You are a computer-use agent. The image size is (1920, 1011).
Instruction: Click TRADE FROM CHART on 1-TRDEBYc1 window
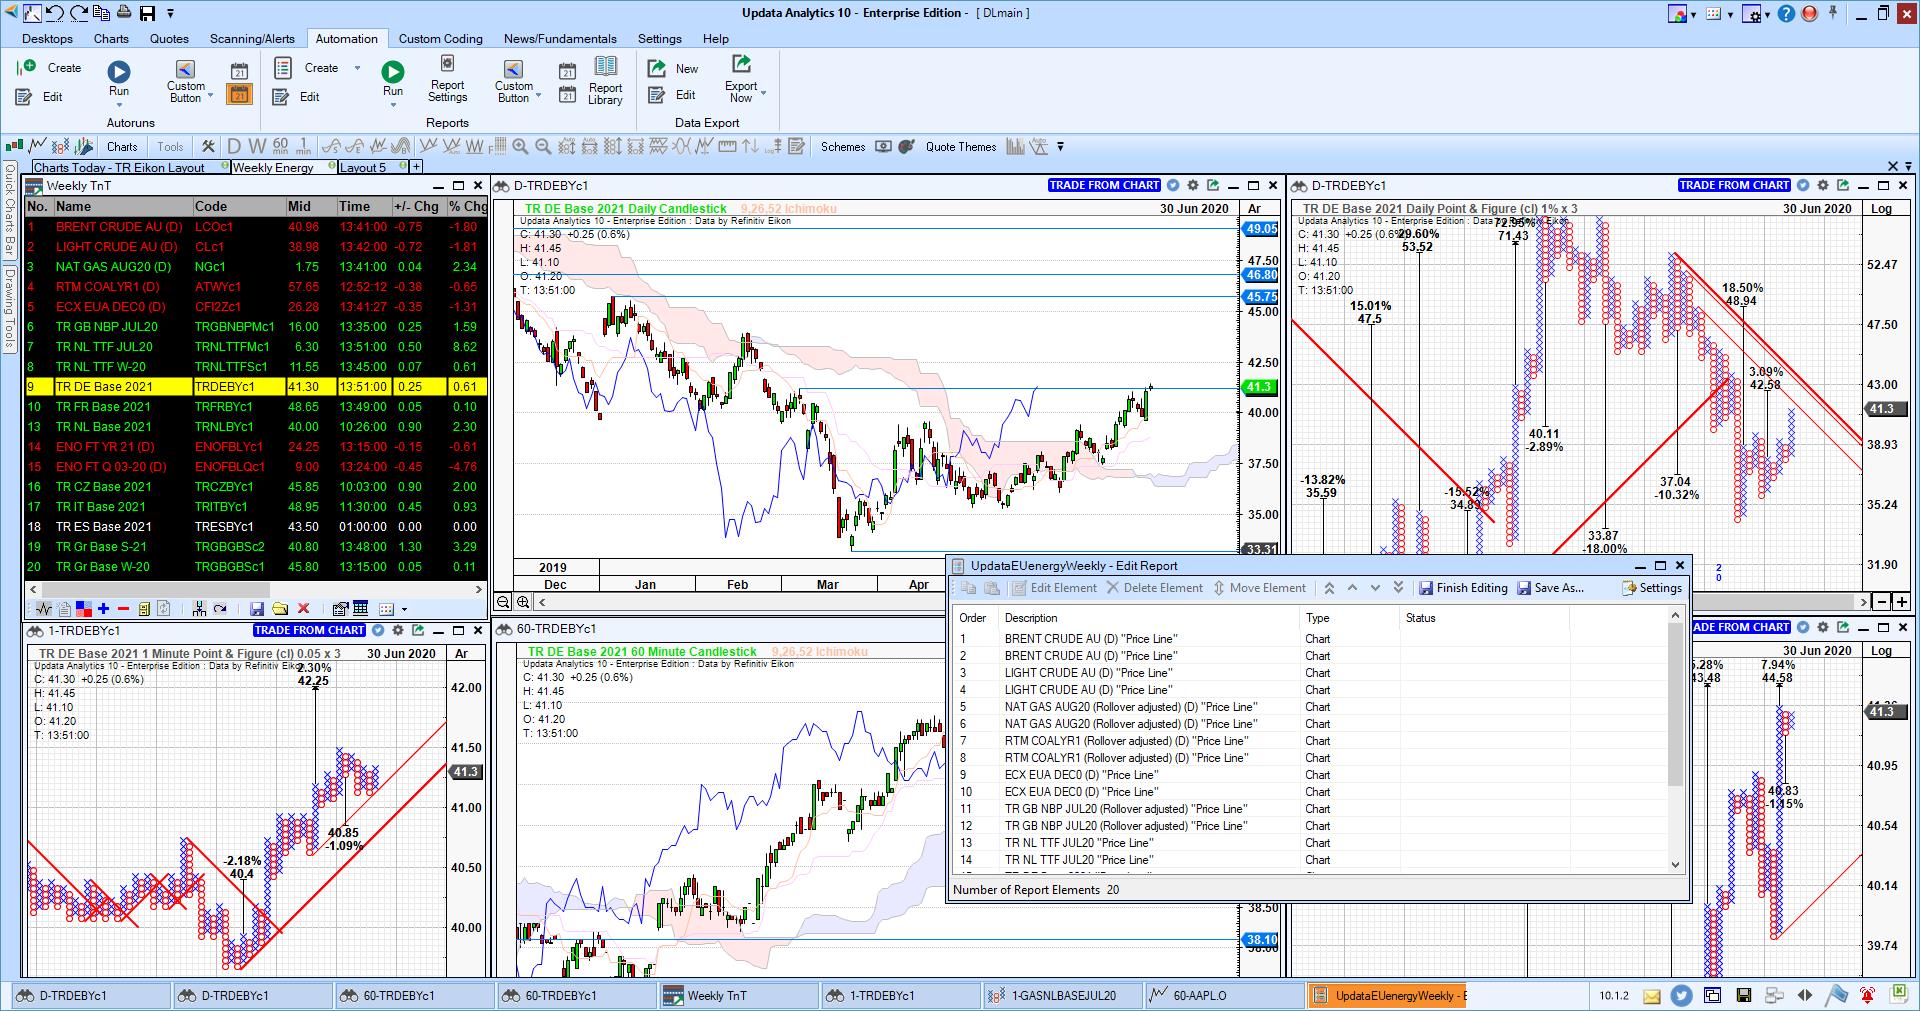point(310,630)
